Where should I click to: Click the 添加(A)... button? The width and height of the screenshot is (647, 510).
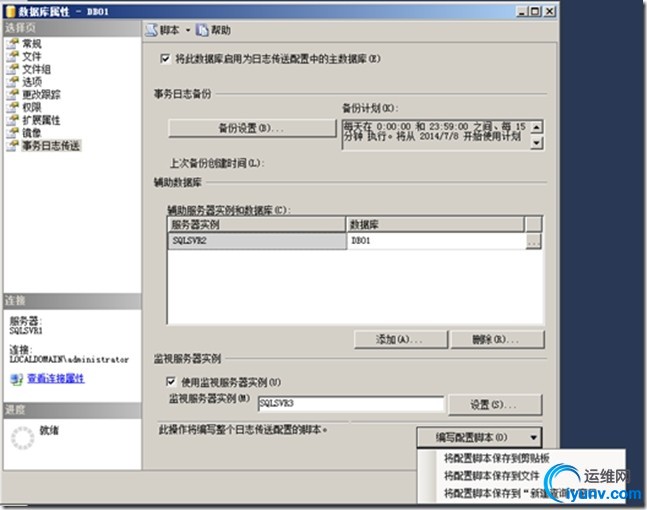[x=401, y=340]
